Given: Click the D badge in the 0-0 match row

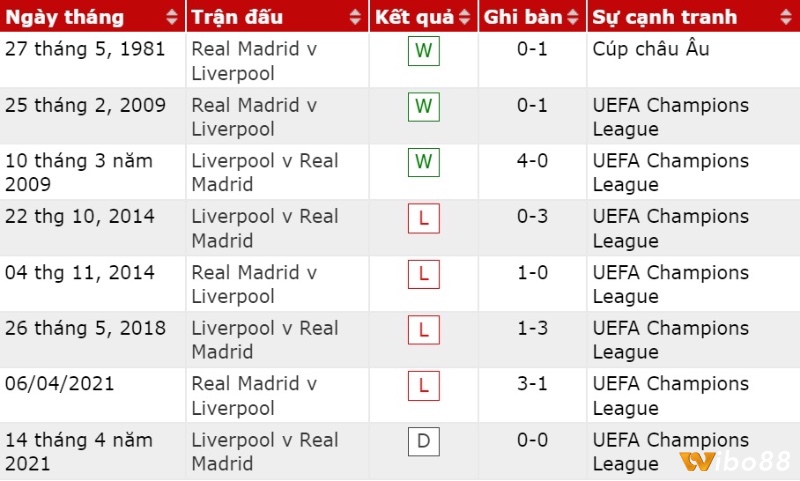Looking at the screenshot, I should click(x=424, y=441).
